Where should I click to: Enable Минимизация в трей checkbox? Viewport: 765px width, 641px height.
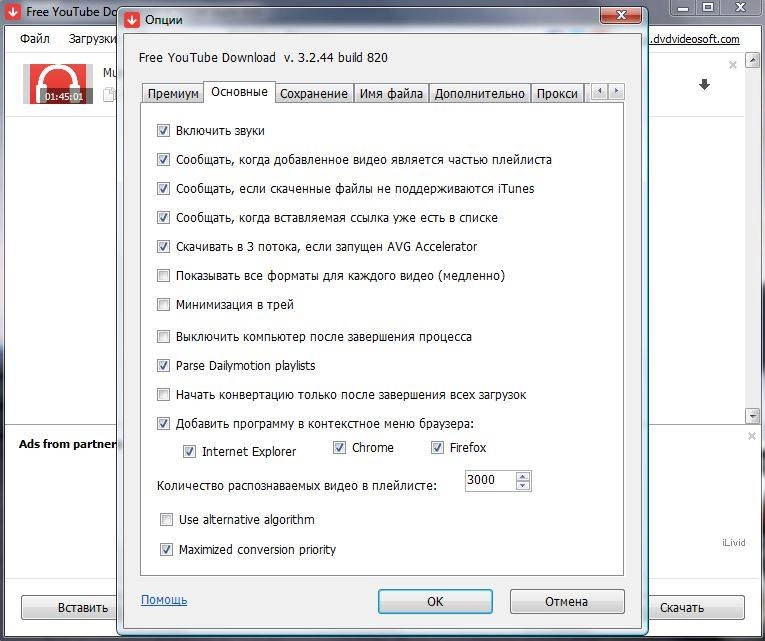[163, 304]
